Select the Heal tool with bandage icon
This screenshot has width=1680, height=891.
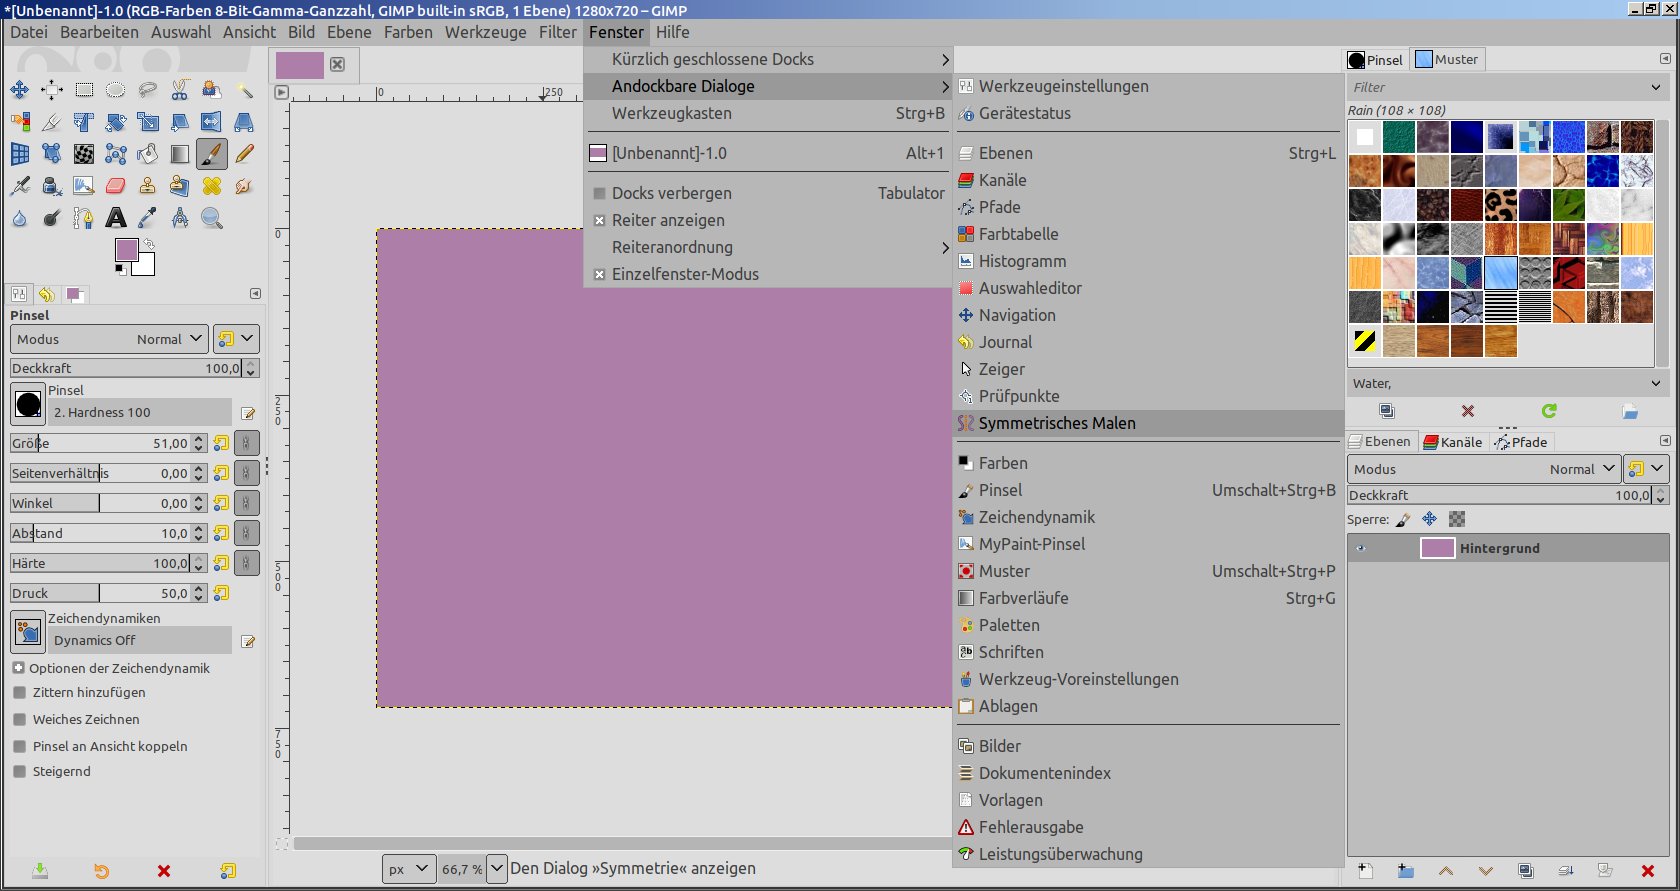tap(212, 186)
